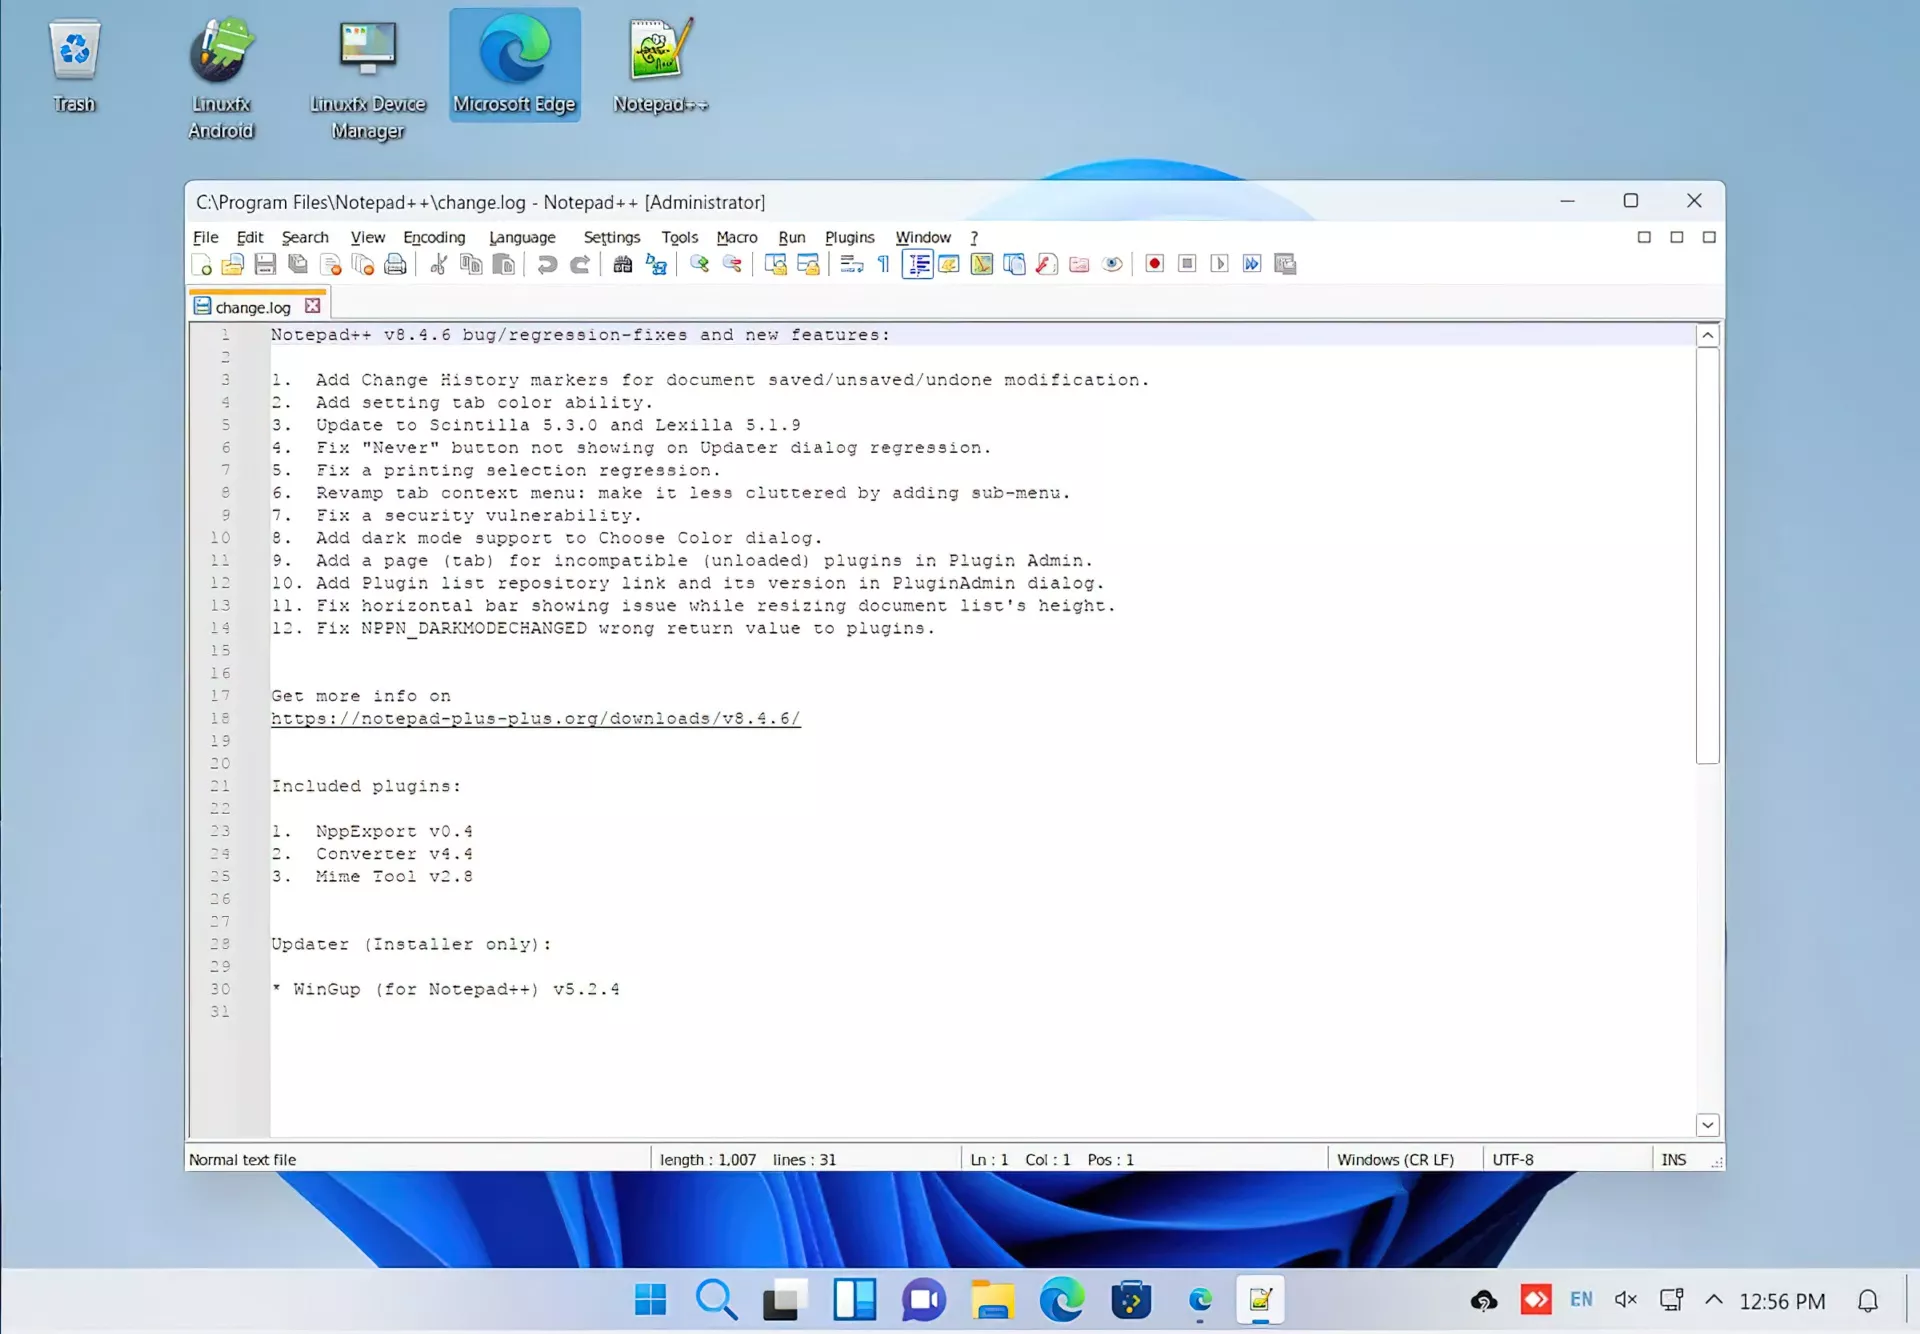1920x1334 pixels.
Task: Follow the notepad-plus-plus.org downloads link
Action: (x=536, y=719)
